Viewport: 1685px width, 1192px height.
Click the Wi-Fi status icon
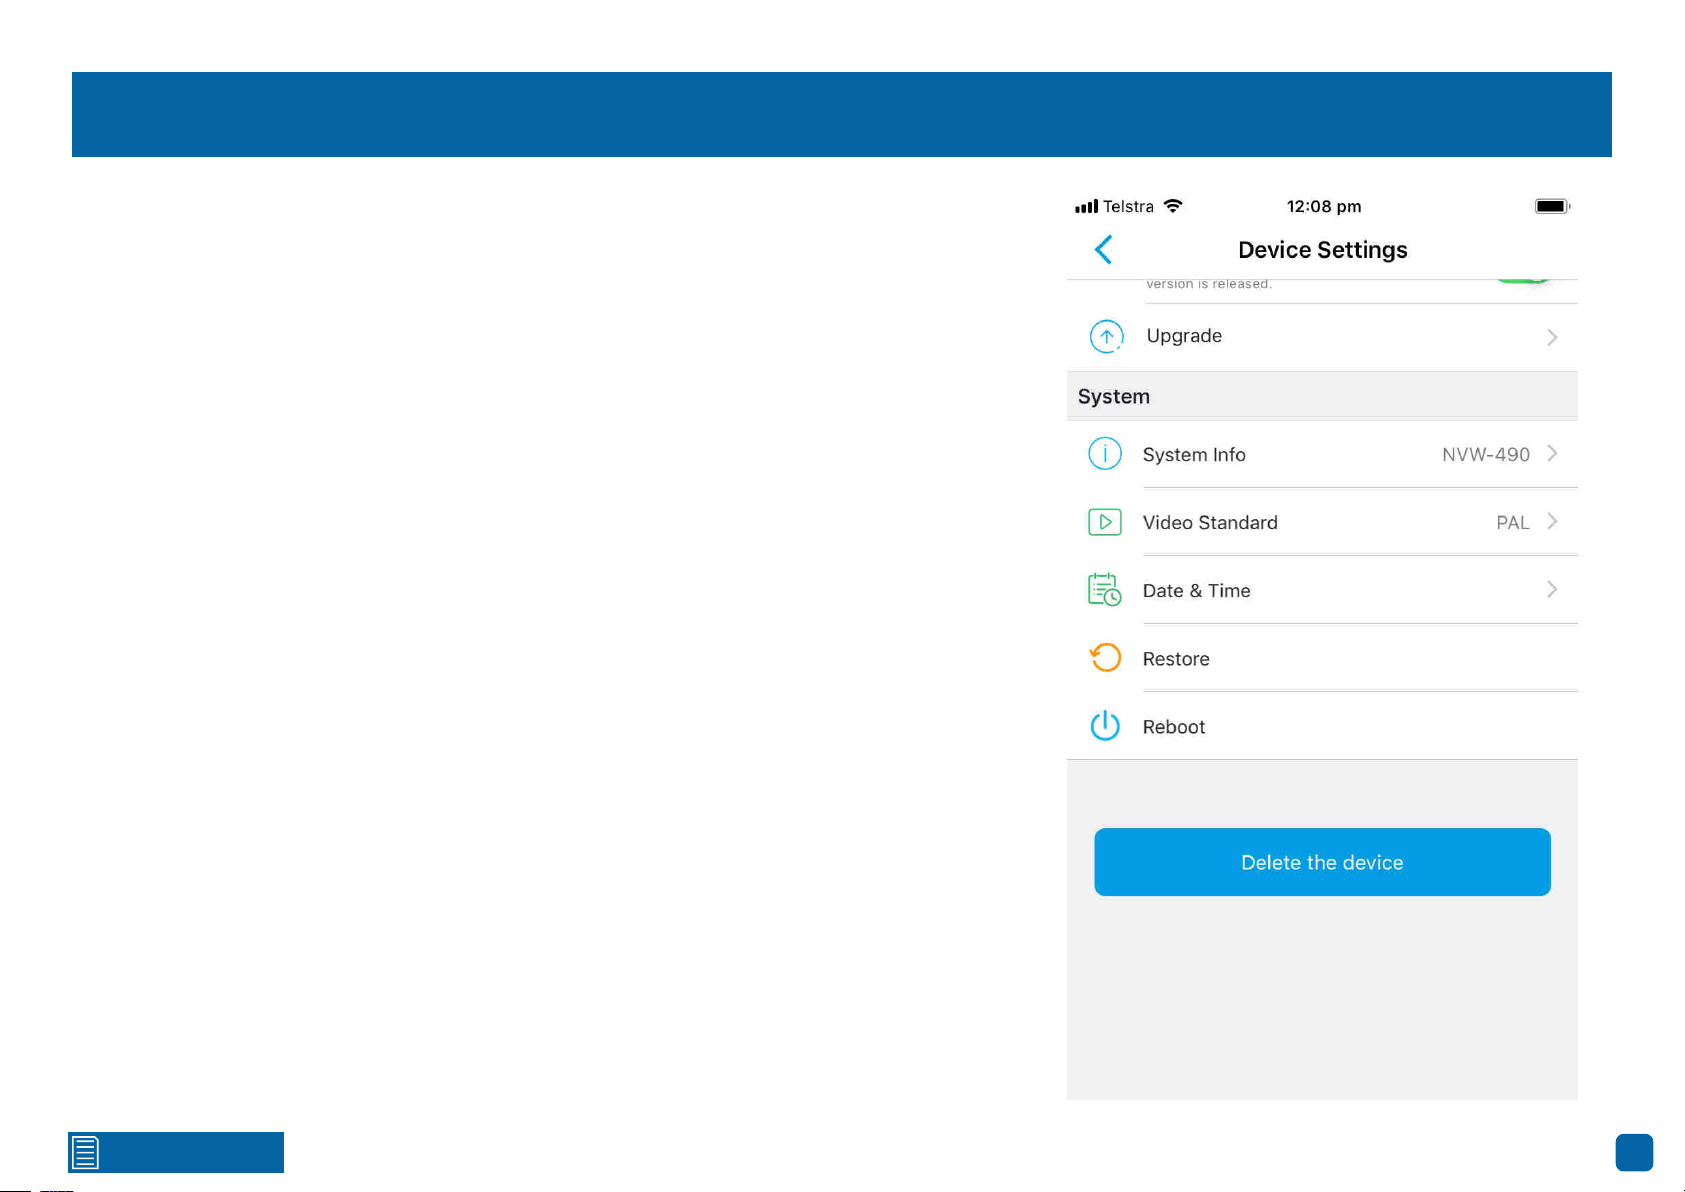tap(1173, 206)
